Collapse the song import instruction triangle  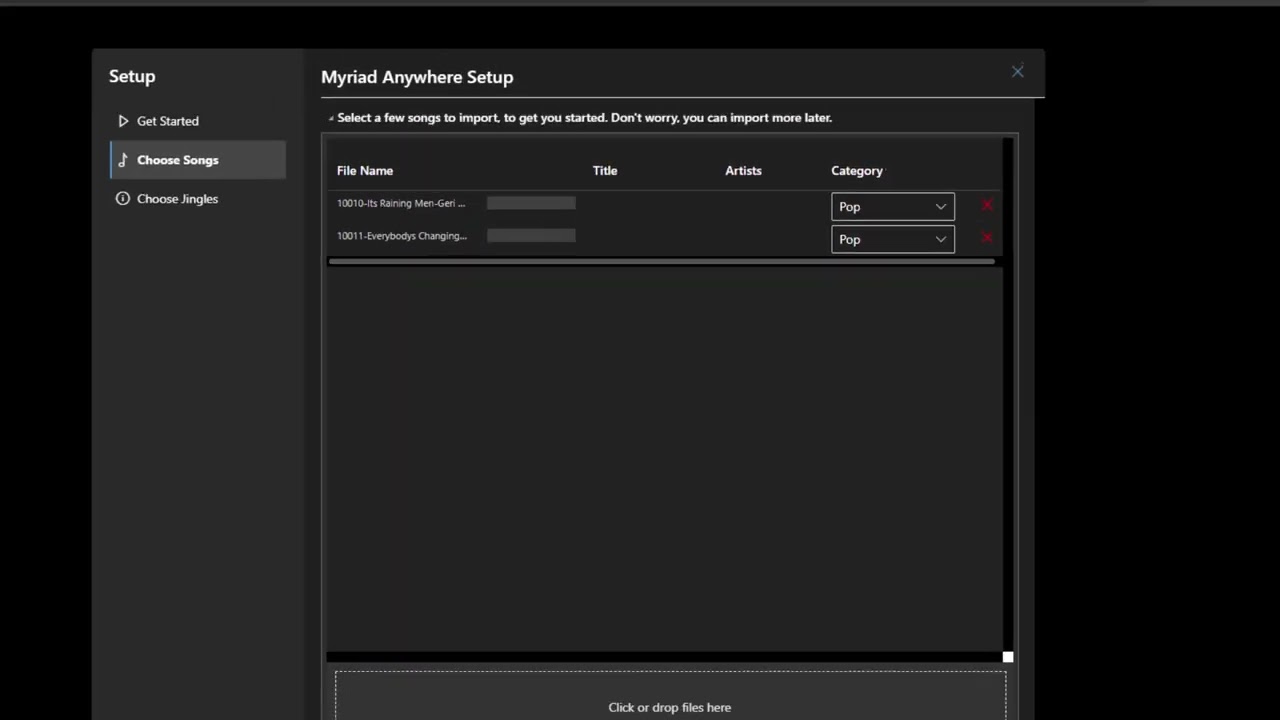(x=331, y=118)
